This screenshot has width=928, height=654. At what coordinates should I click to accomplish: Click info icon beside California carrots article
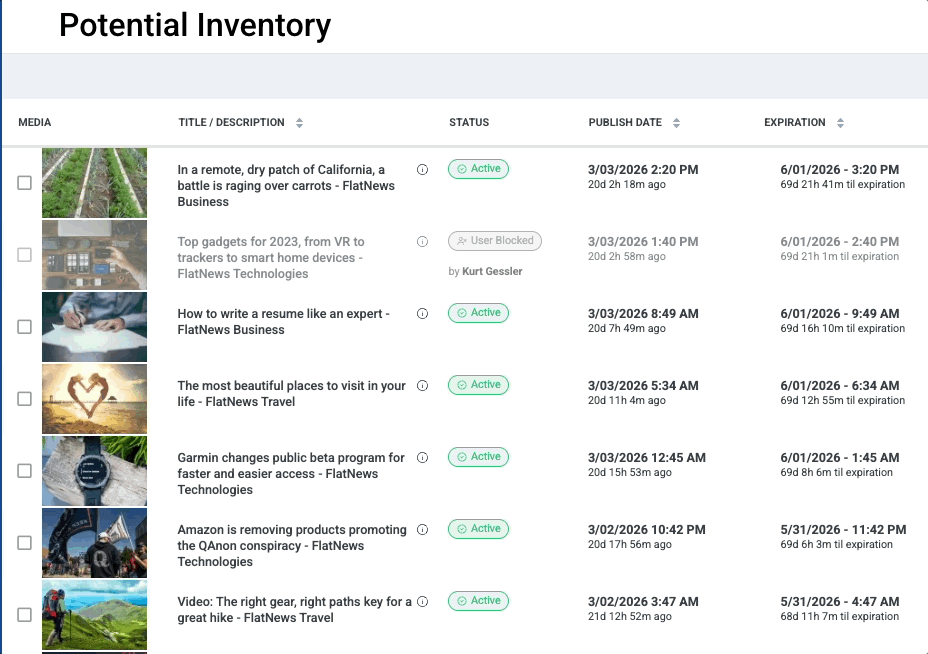(x=422, y=170)
